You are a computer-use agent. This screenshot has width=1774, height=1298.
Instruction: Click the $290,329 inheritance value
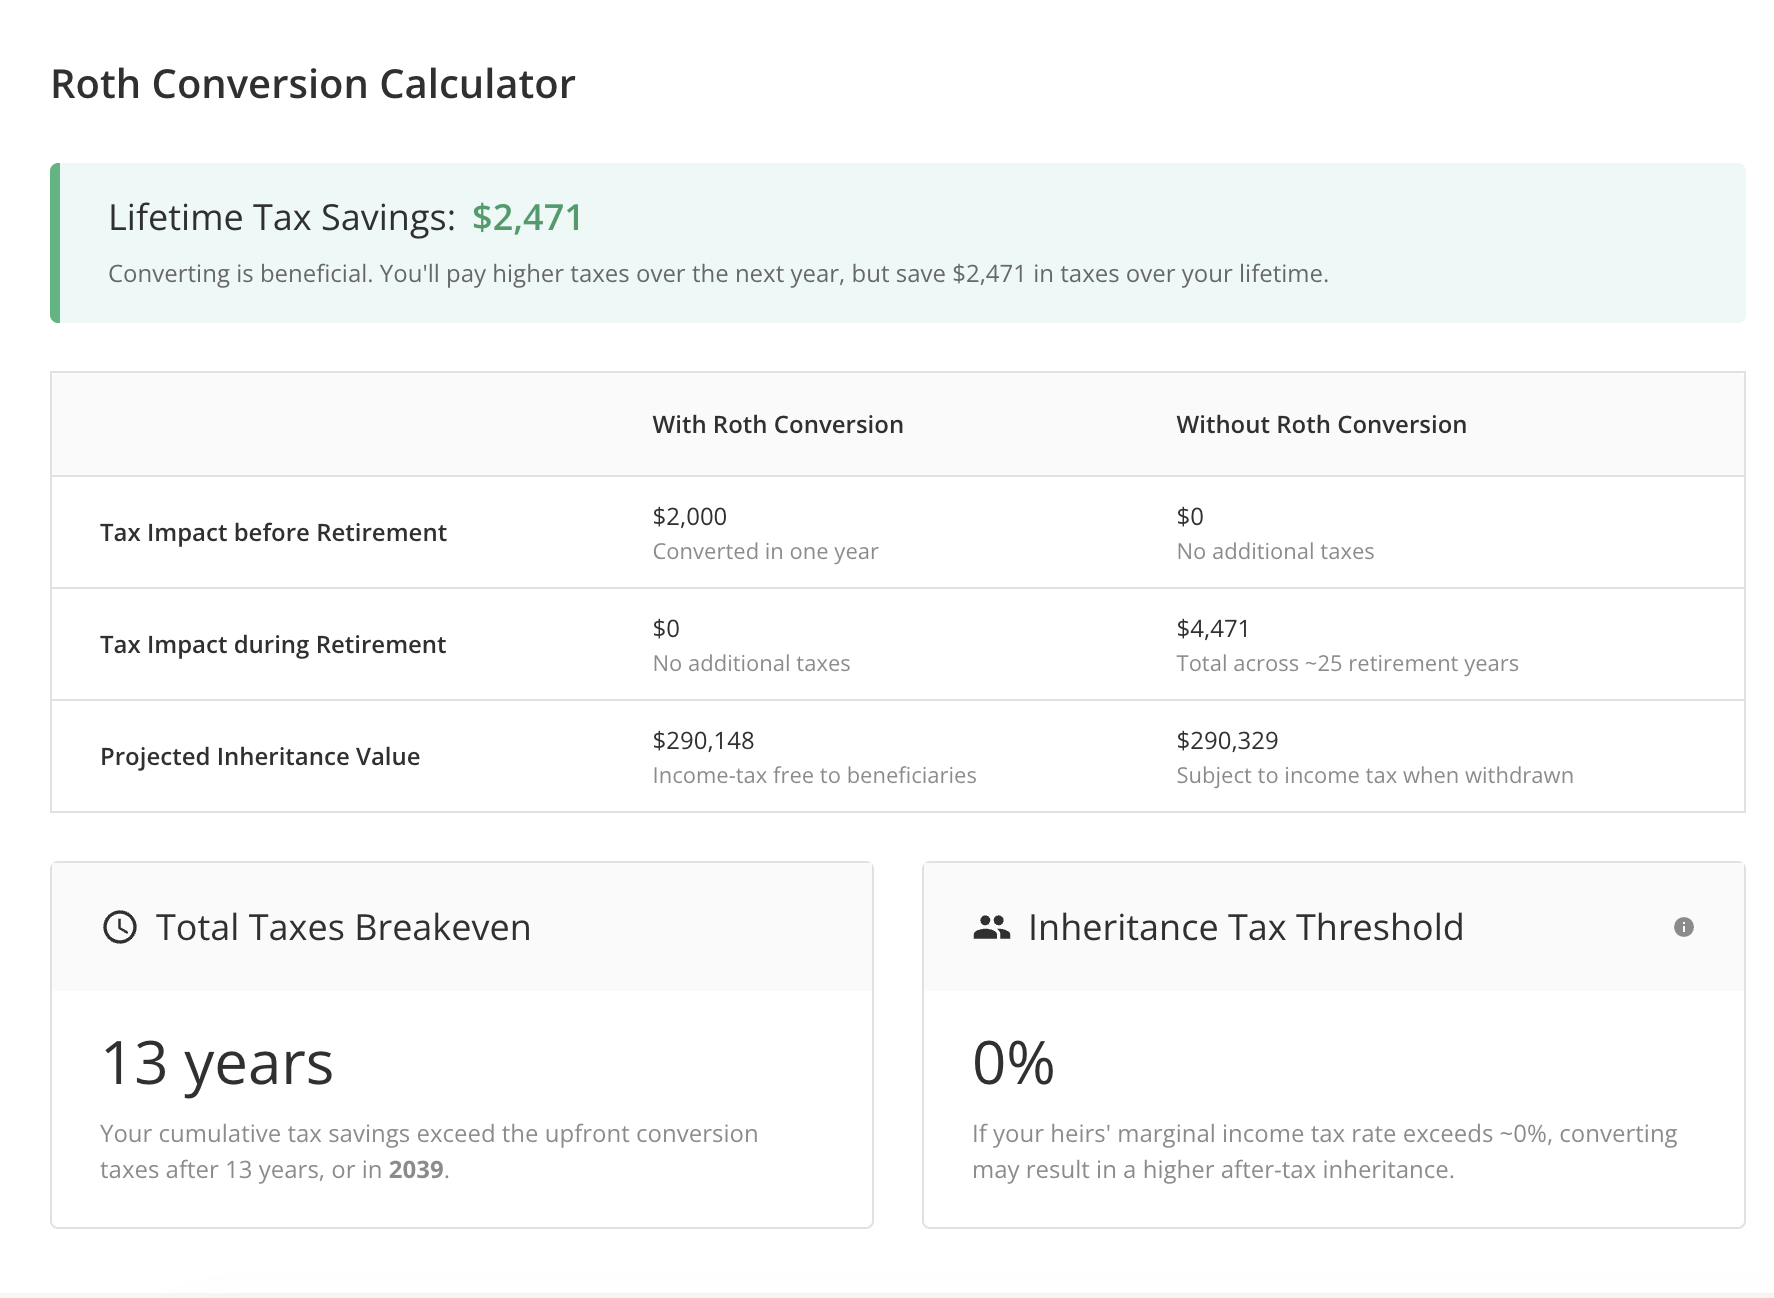click(x=1227, y=741)
